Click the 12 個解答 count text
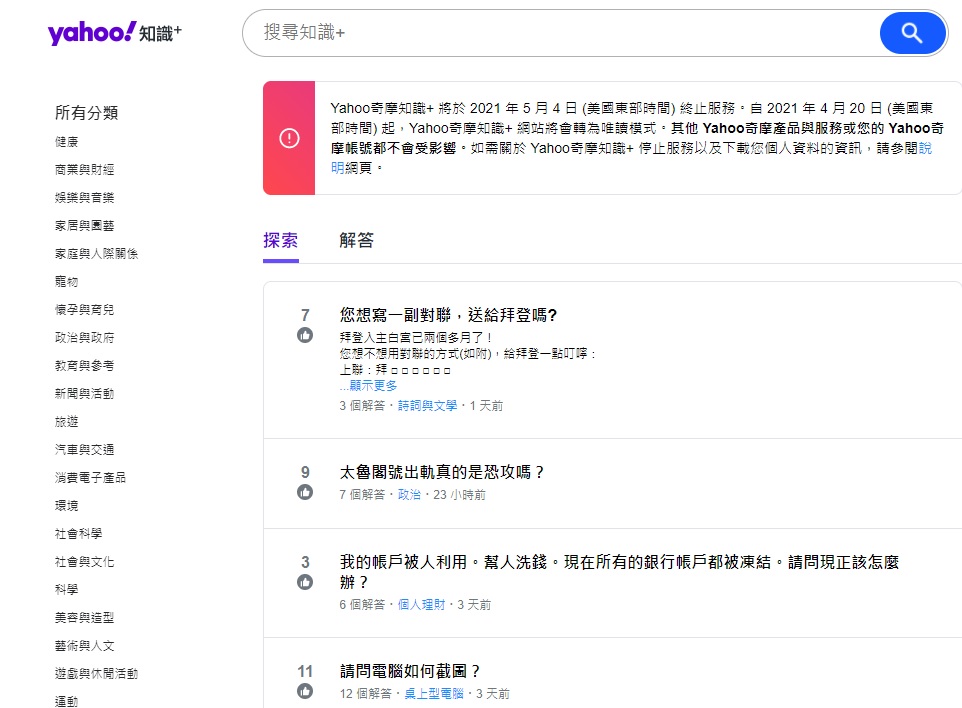 (366, 693)
